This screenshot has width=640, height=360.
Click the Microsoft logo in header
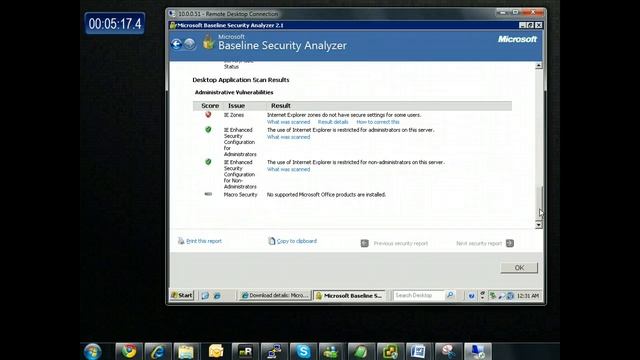(x=517, y=39)
